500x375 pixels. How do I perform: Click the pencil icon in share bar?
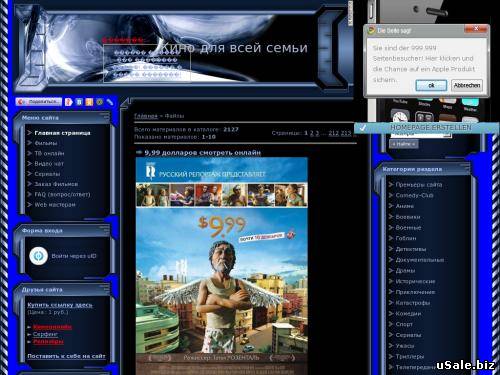point(109,102)
